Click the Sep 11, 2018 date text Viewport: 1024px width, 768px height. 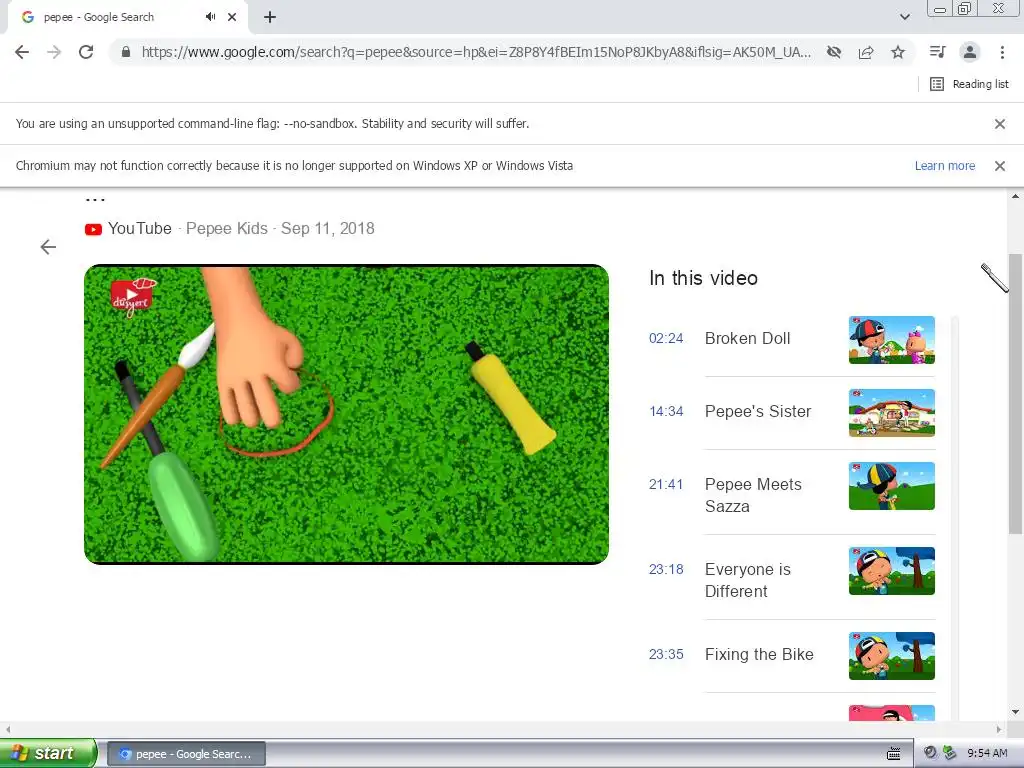[328, 229]
